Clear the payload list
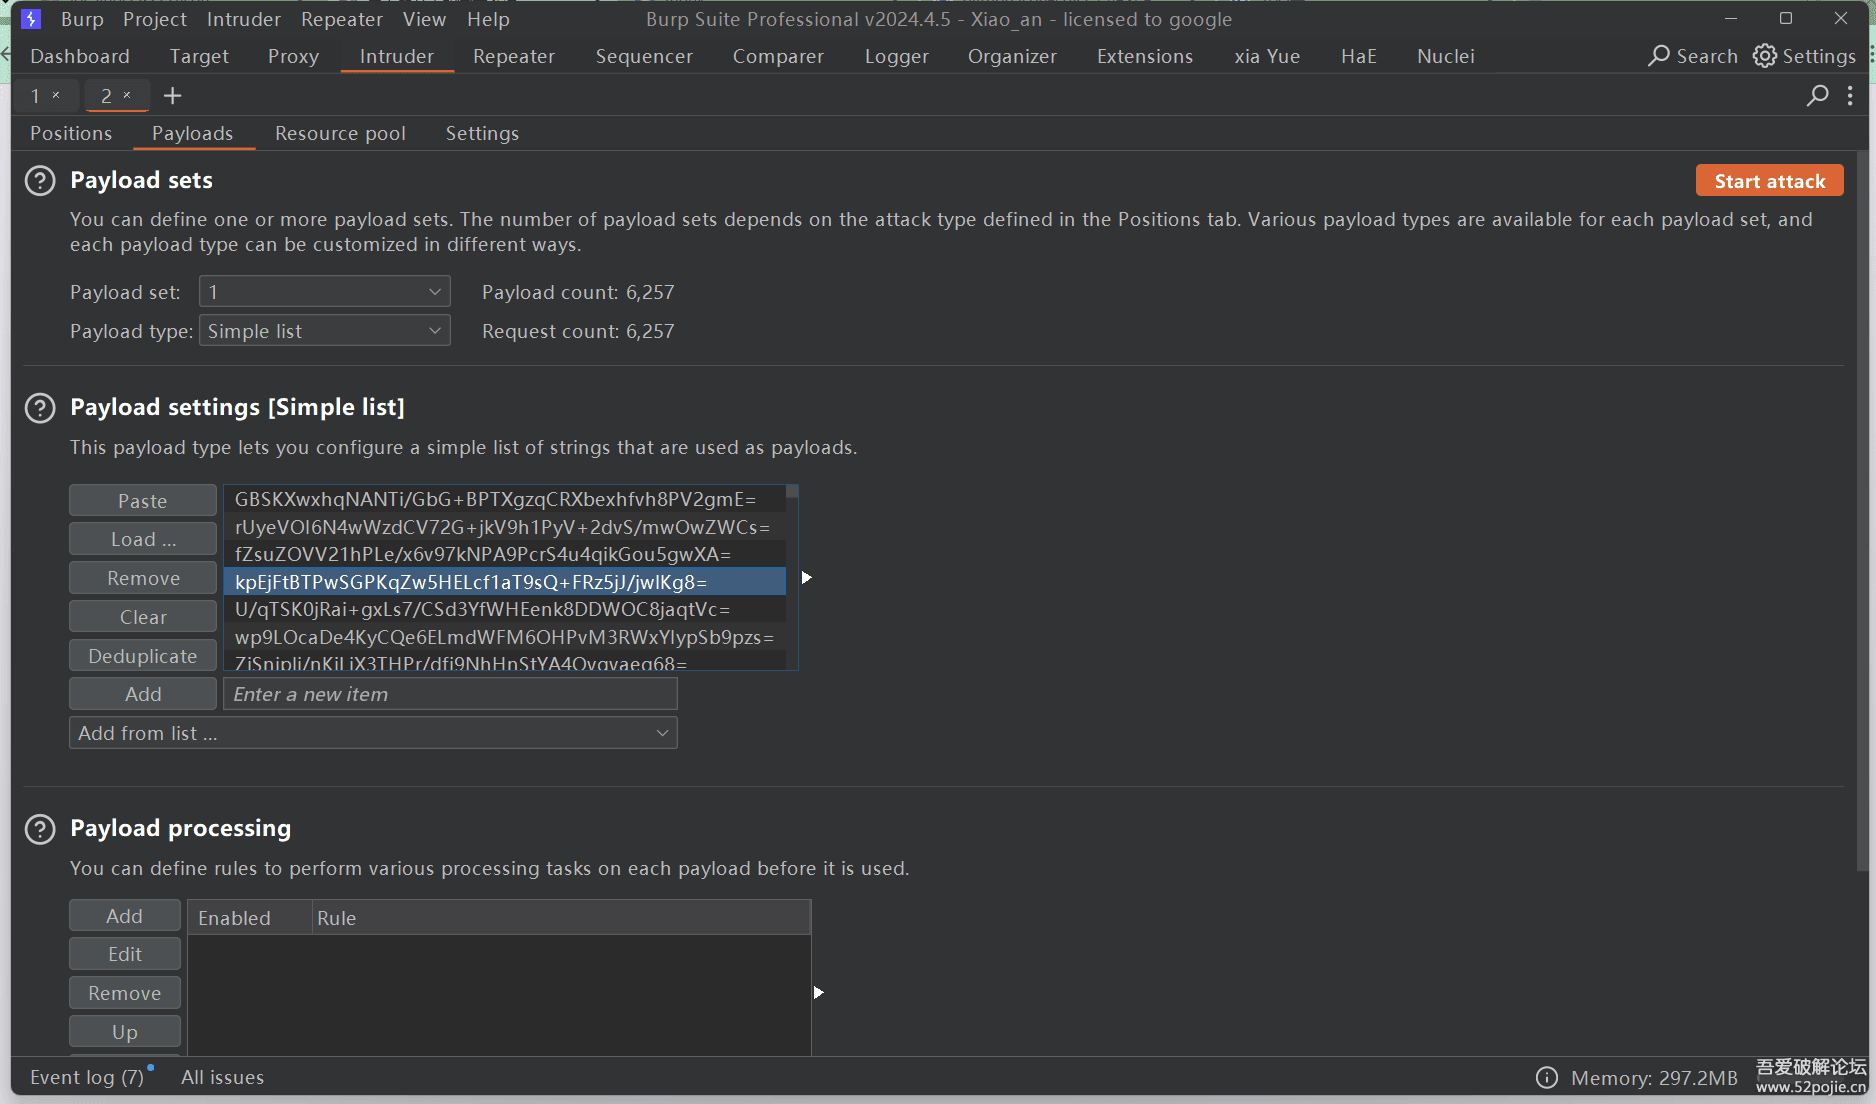This screenshot has height=1104, width=1876. (x=143, y=617)
